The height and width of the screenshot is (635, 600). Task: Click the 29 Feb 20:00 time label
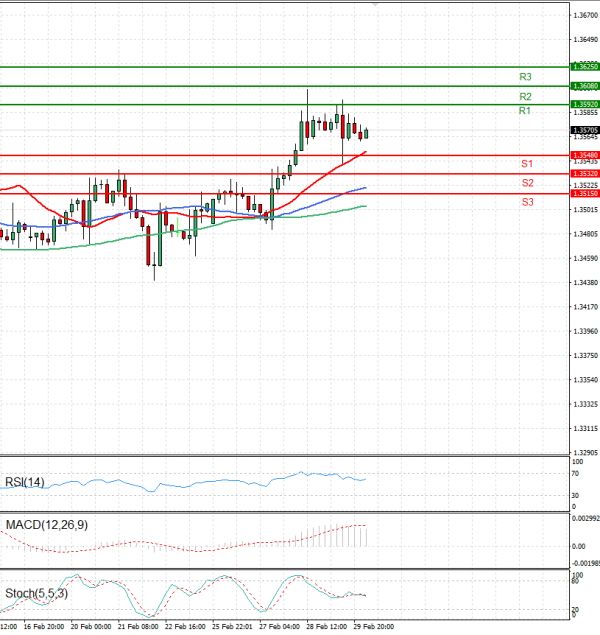click(374, 627)
